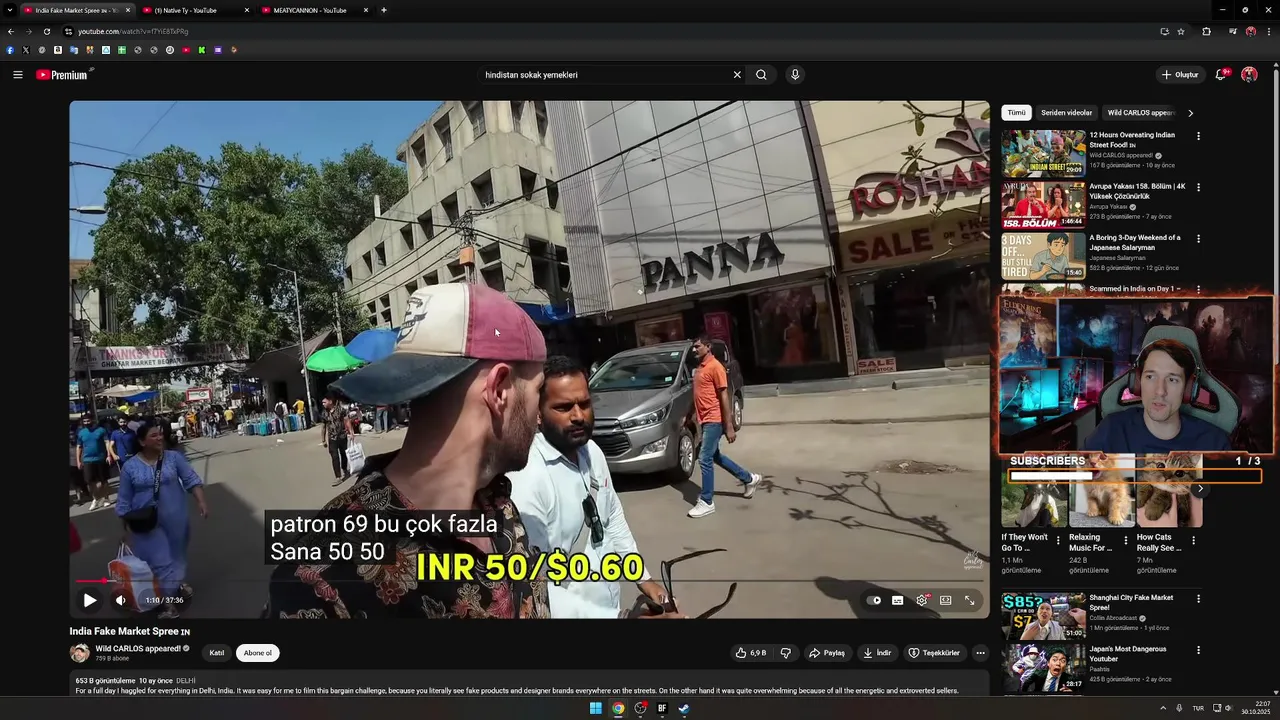Open Windows Start menu
1280x720 pixels.
595,708
